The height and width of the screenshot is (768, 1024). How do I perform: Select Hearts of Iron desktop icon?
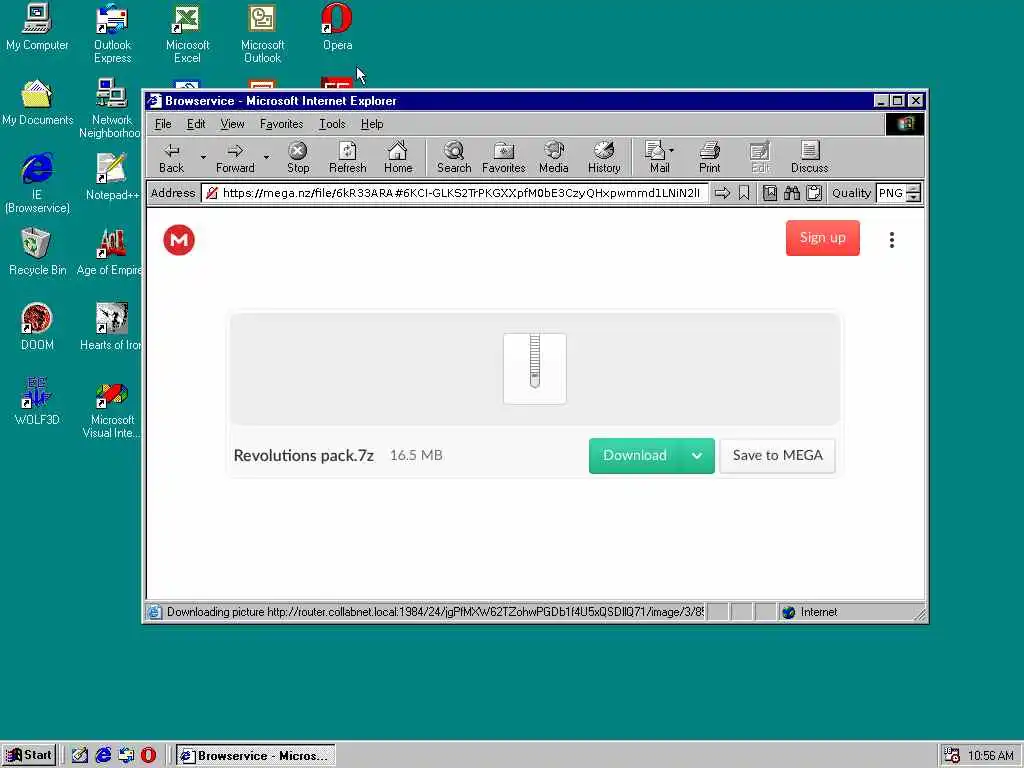click(x=111, y=327)
